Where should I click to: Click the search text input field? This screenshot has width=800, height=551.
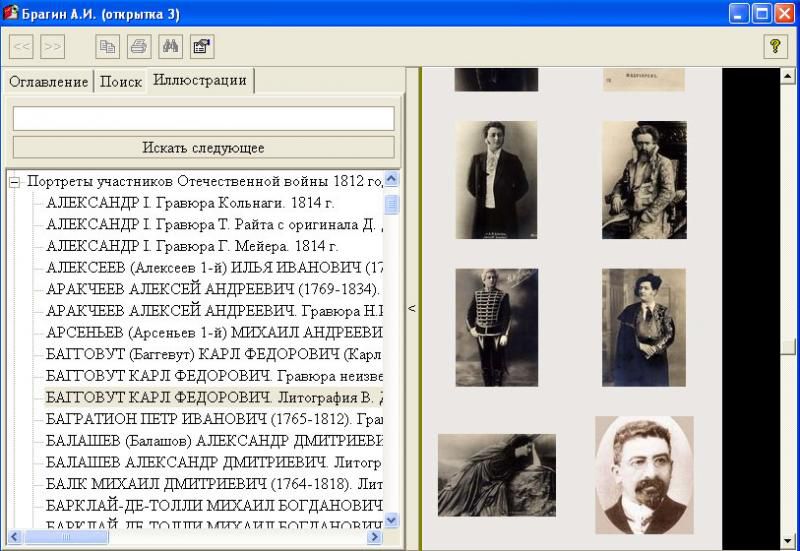tap(203, 118)
